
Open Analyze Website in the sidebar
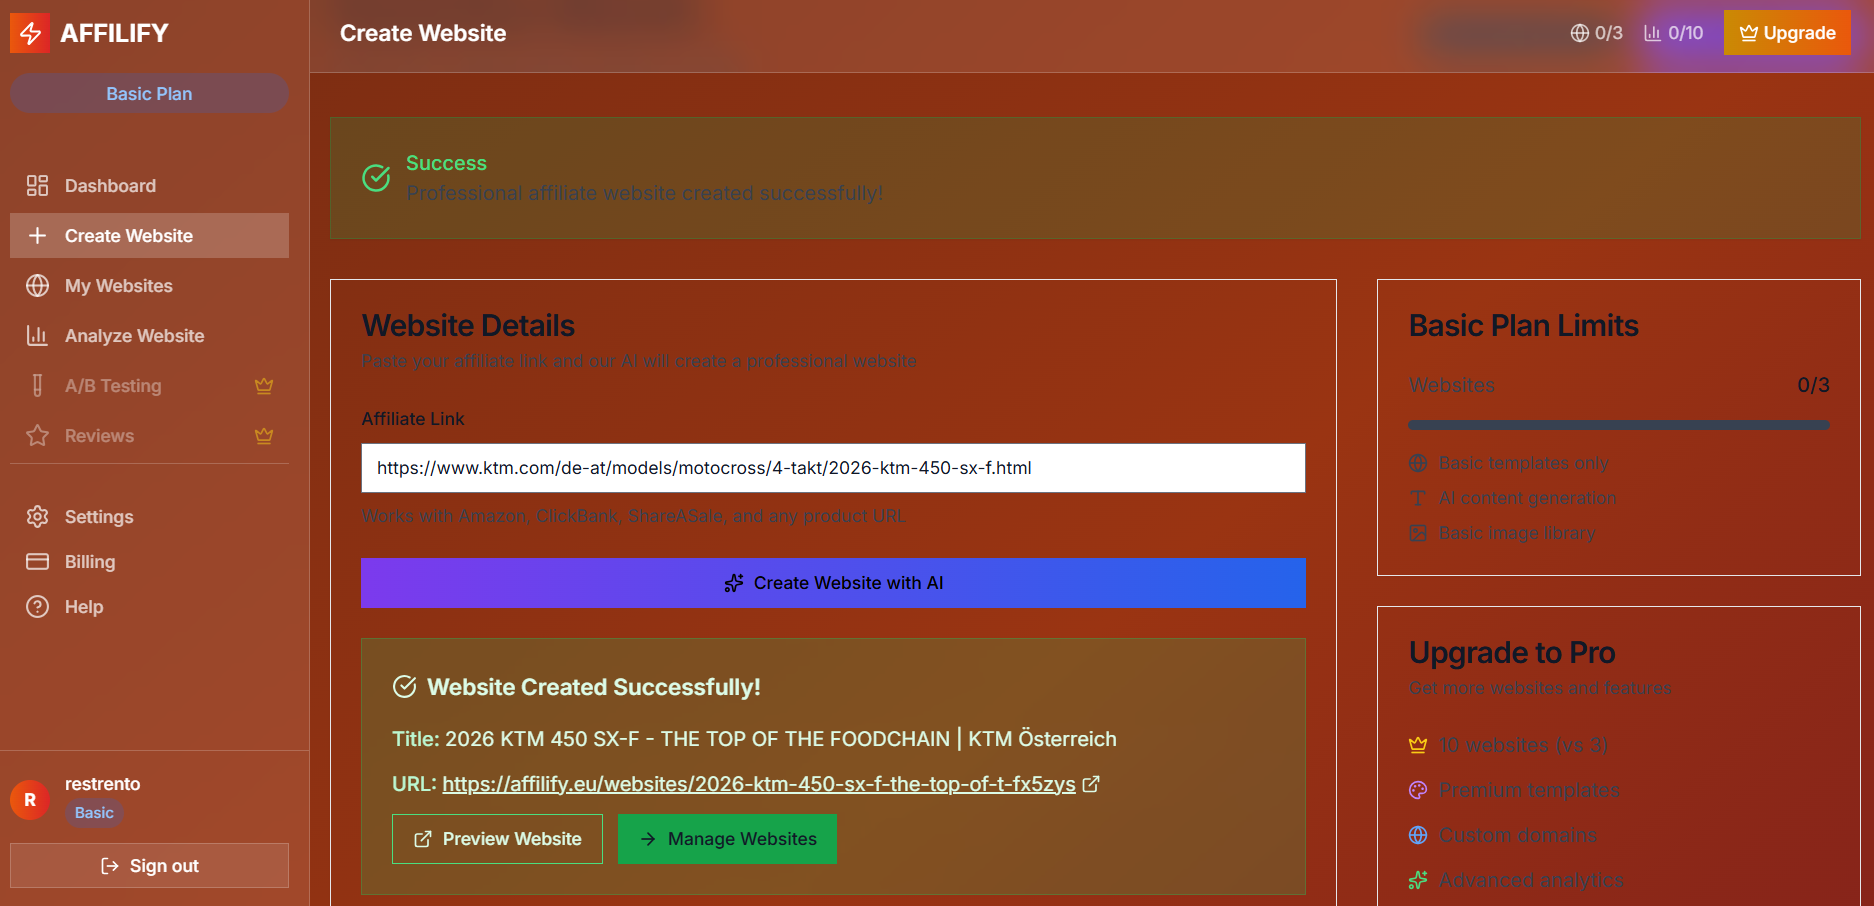134,336
